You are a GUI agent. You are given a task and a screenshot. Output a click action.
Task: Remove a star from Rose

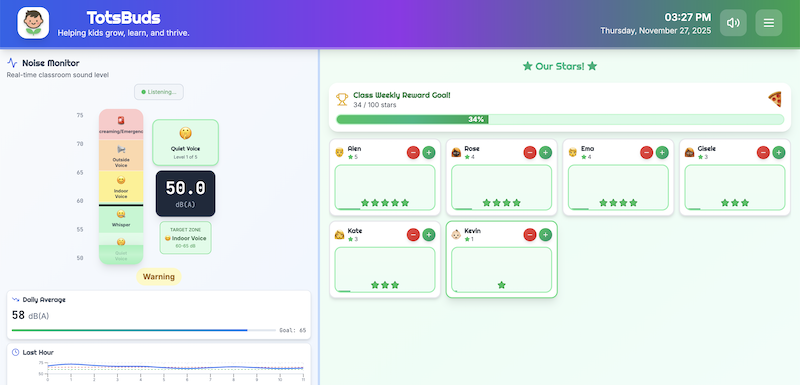[x=530, y=152]
